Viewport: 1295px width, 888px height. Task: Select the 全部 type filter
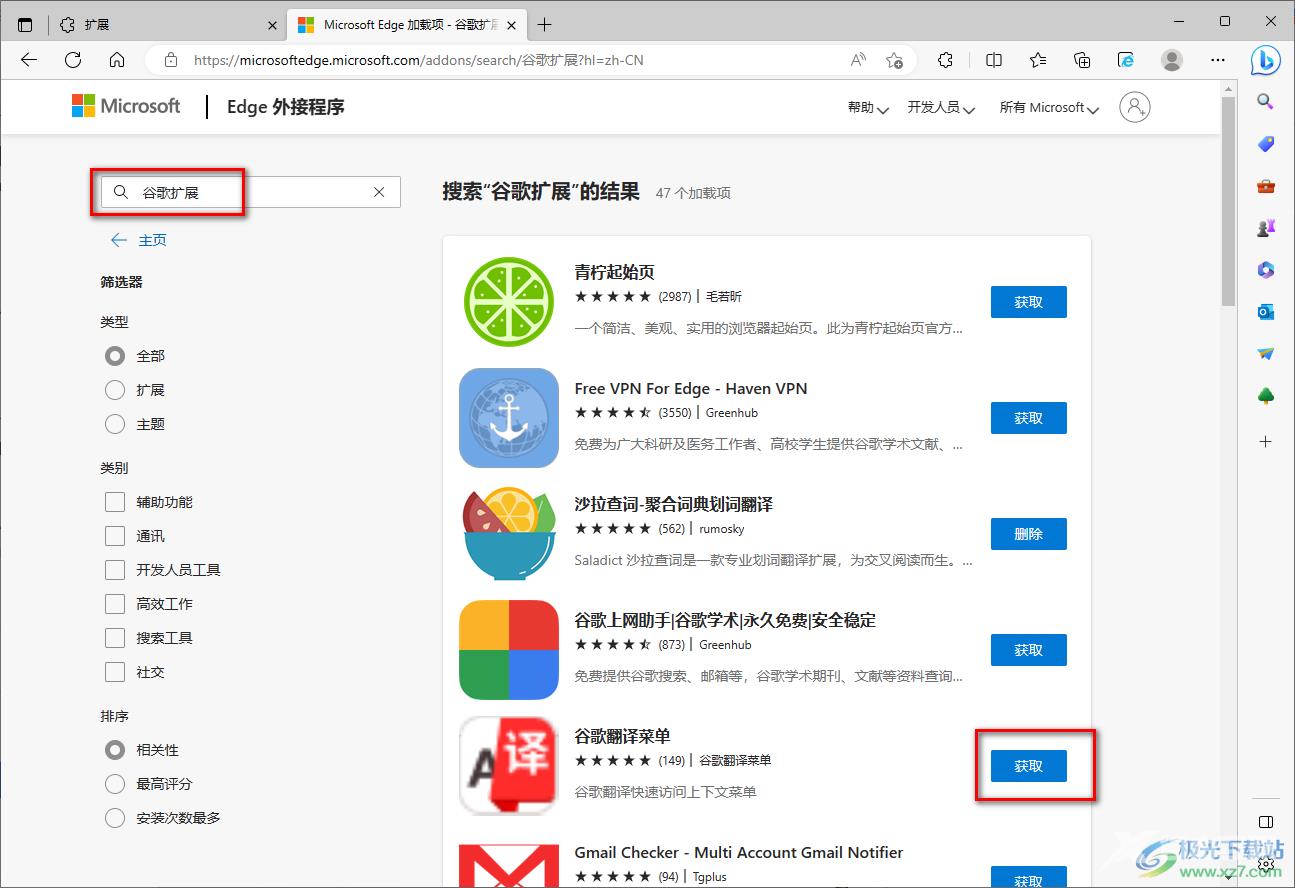(x=115, y=356)
